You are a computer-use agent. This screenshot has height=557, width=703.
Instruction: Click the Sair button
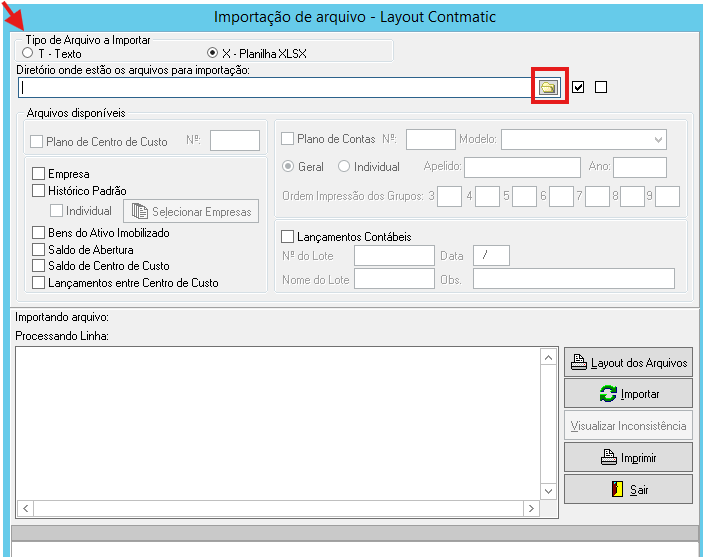point(628,489)
